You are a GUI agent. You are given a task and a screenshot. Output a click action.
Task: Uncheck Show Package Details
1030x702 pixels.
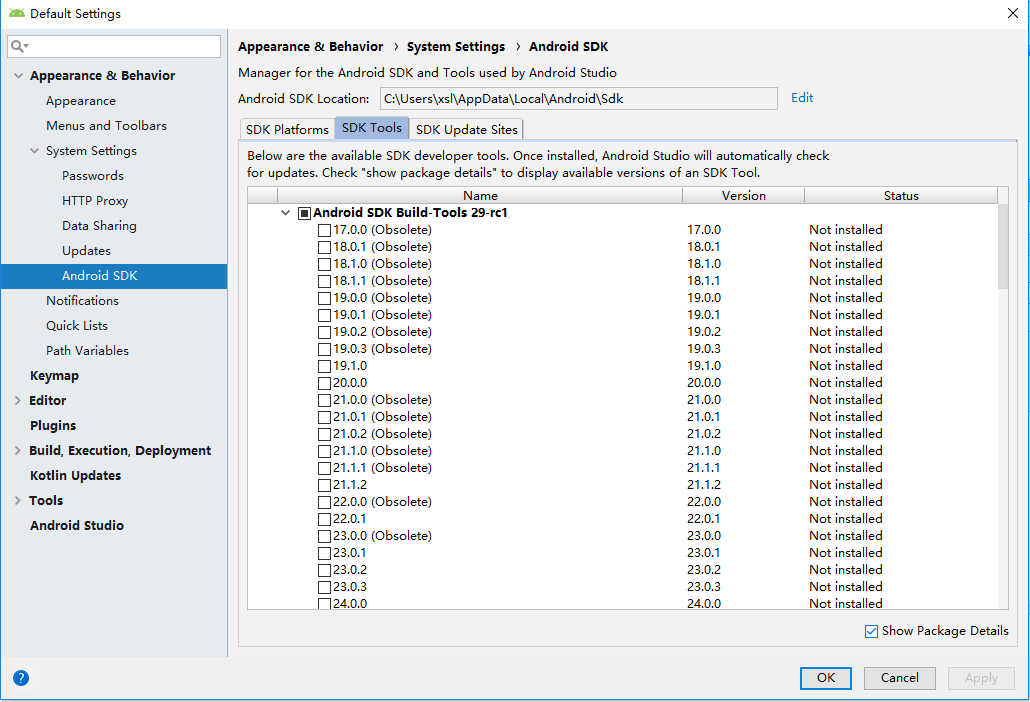tap(871, 631)
